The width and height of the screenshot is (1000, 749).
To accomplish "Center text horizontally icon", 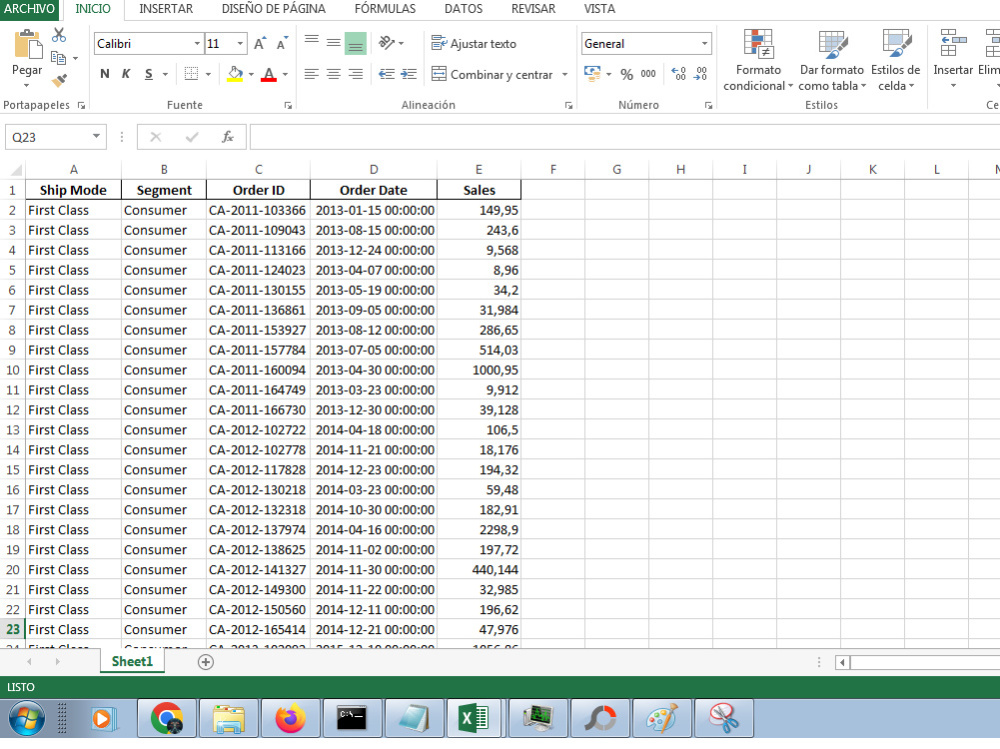I will 333,74.
